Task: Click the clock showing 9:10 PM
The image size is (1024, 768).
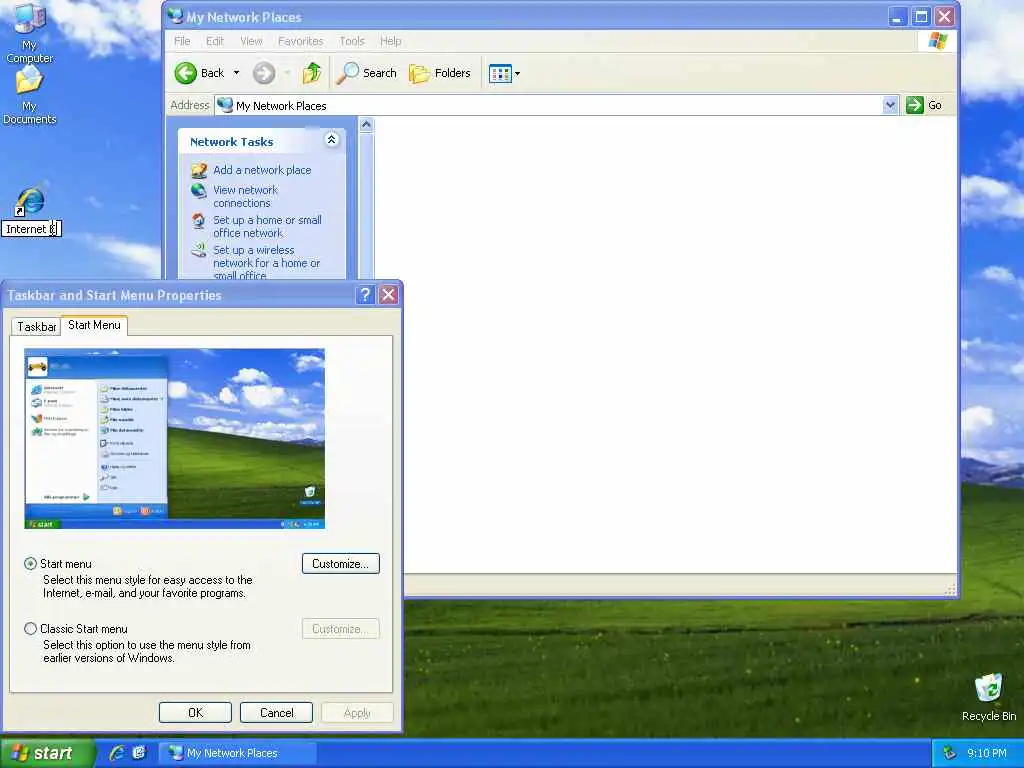Action: 986,754
